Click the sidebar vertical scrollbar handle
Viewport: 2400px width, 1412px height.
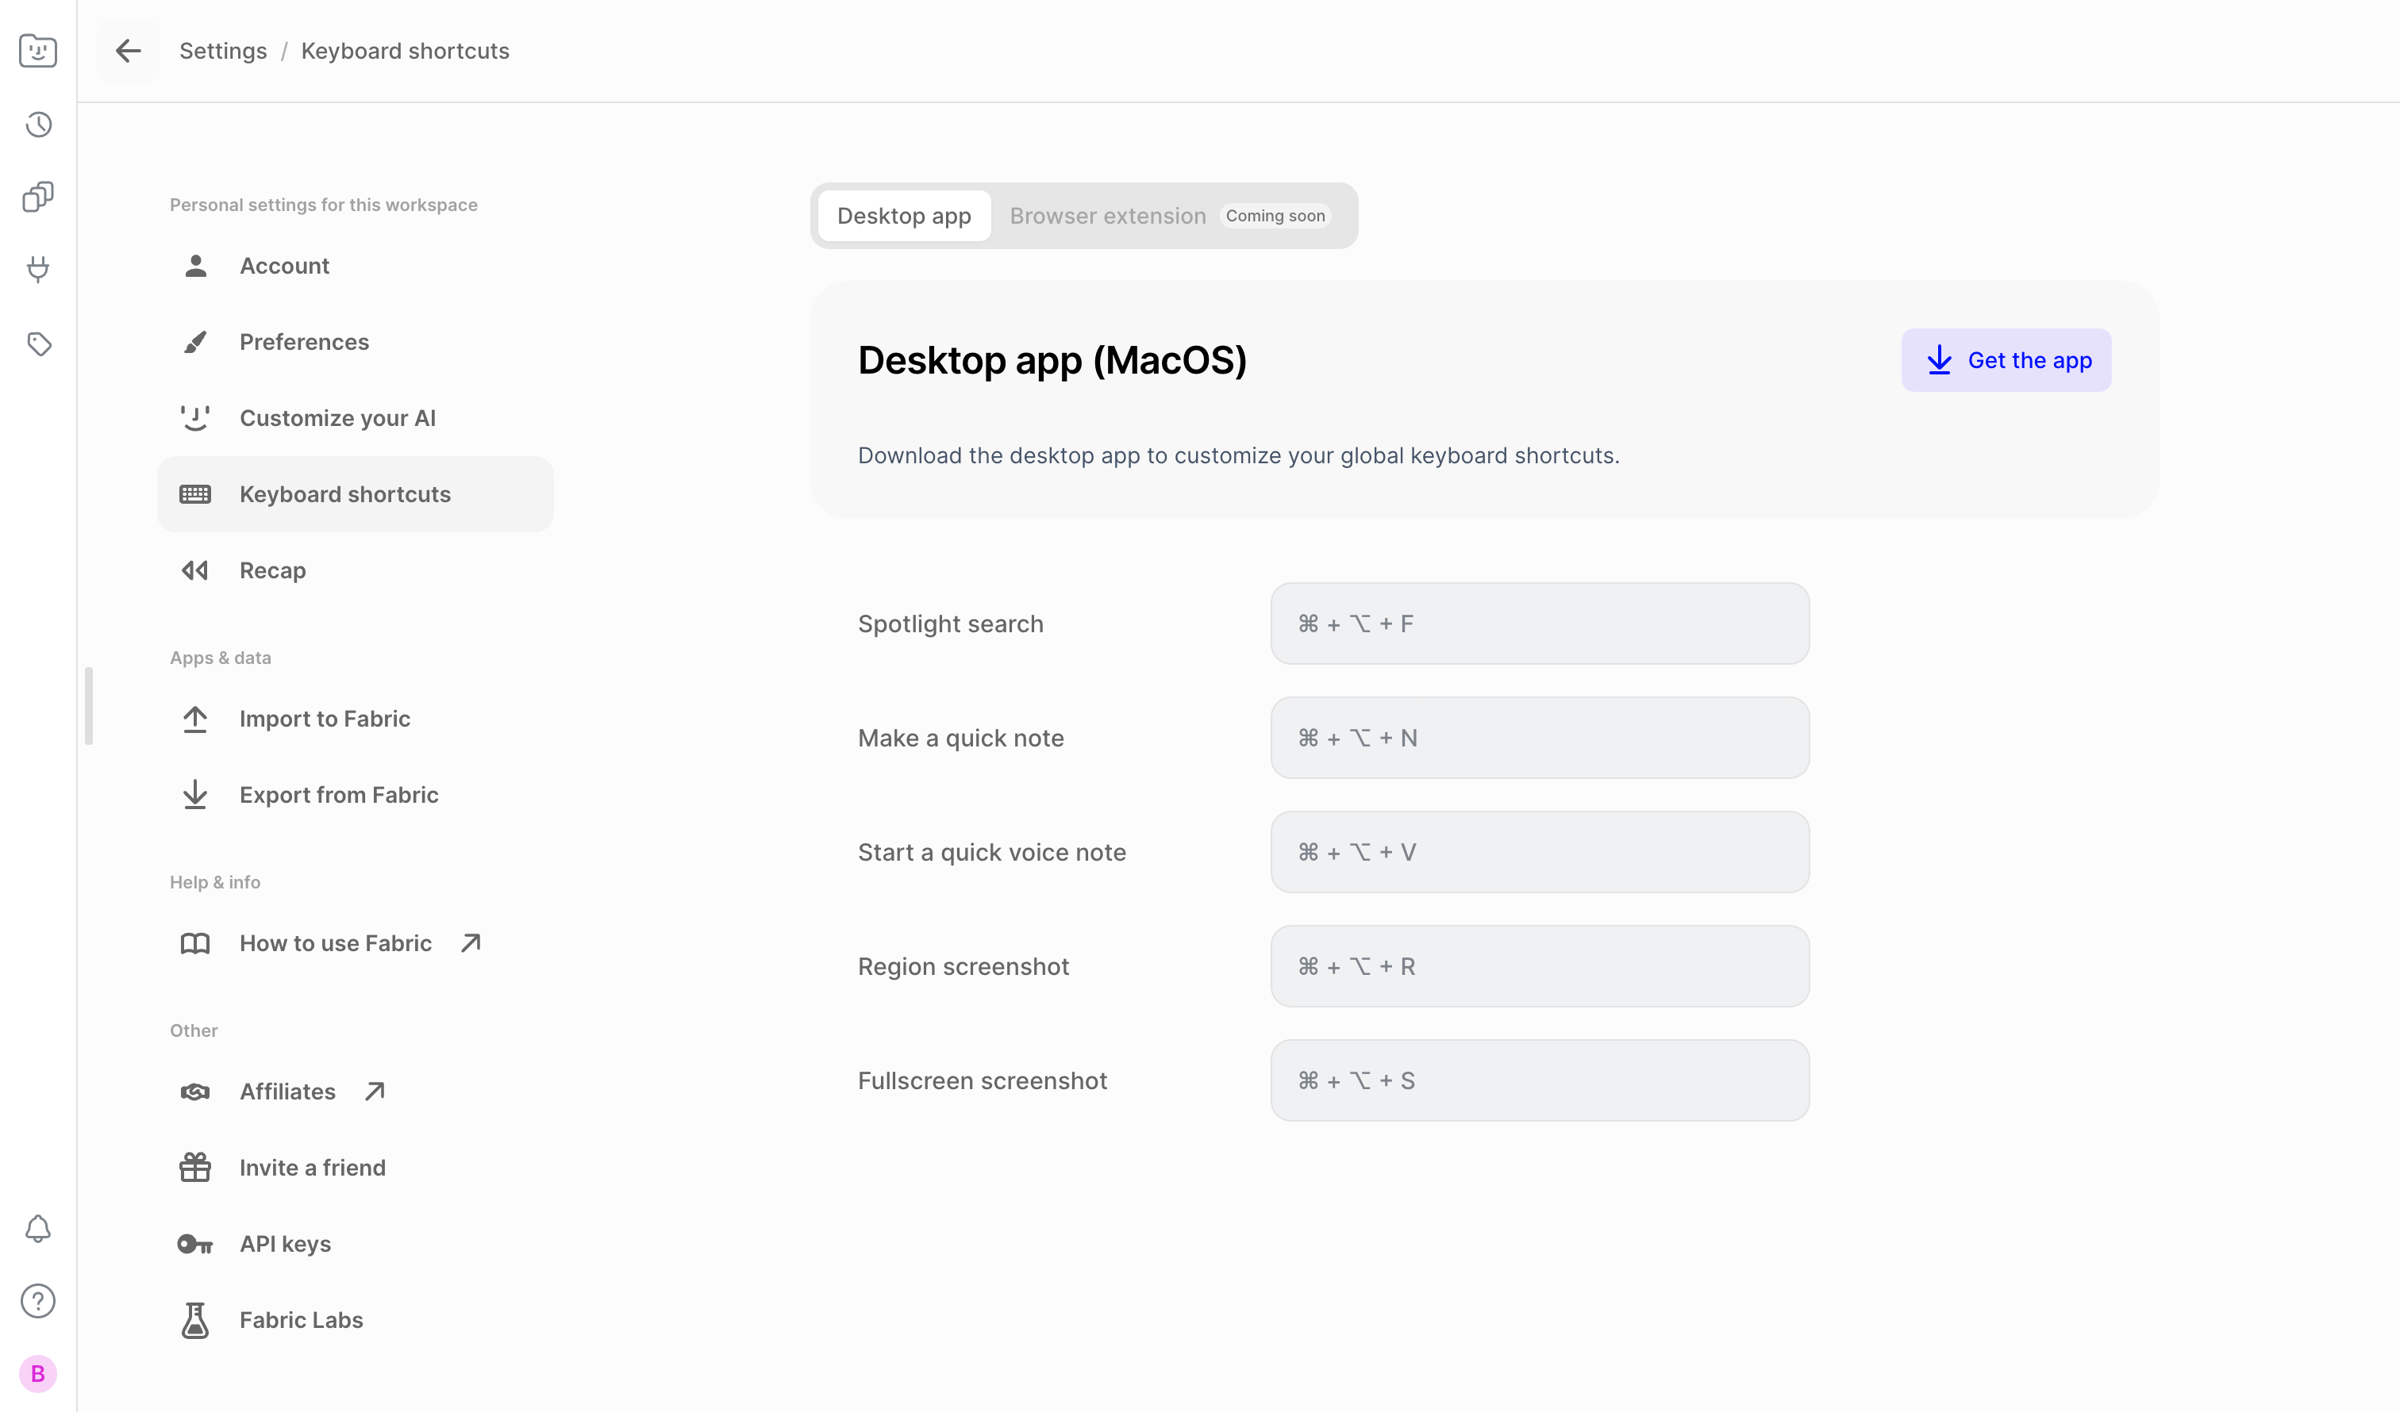pos(89,706)
